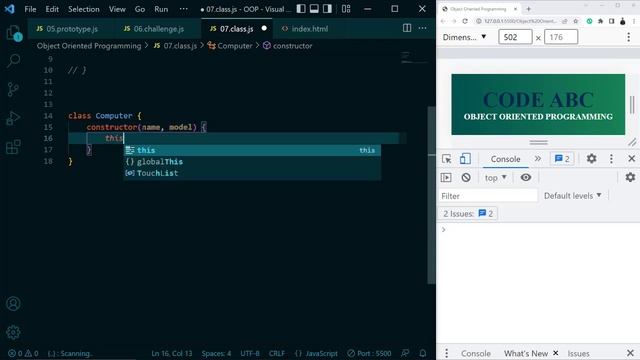Viewport: 640px width, 360px height.
Task: Toggle the primary side bar layout icon
Action: tap(301, 9)
